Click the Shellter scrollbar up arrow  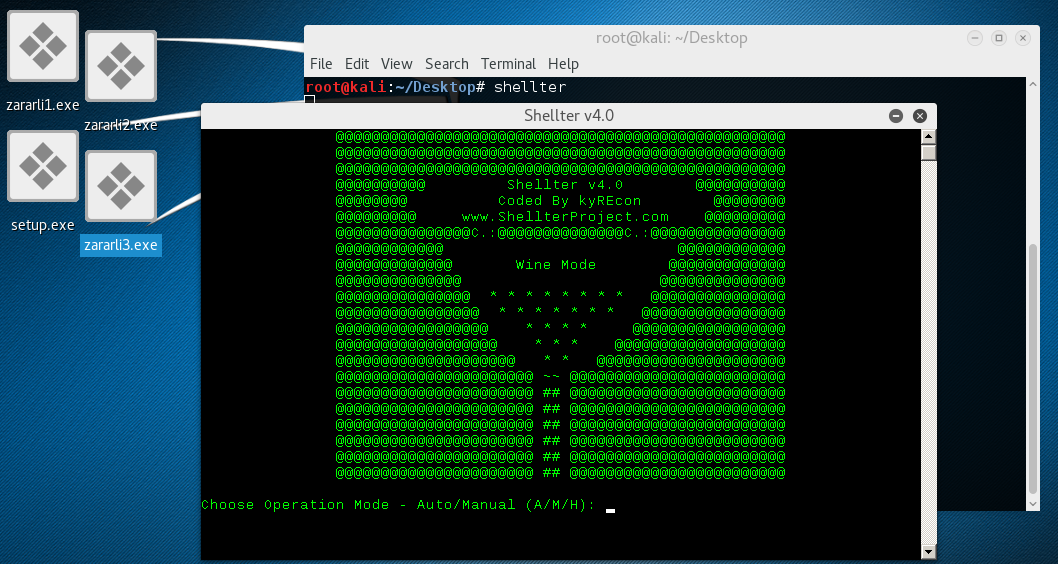point(928,137)
